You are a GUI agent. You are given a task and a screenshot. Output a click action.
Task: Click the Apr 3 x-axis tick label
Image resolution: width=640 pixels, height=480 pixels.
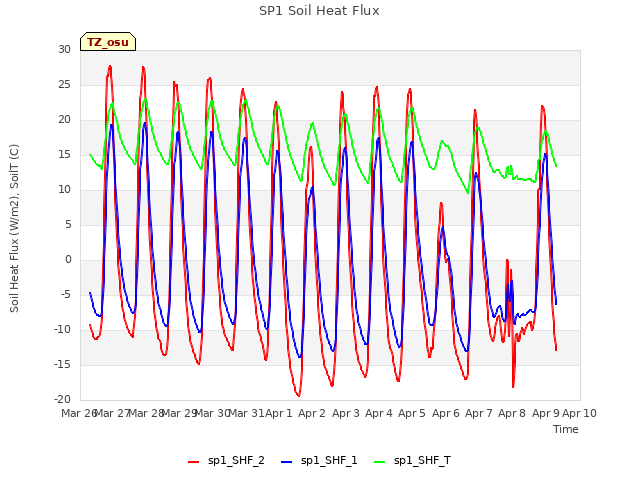pyautogui.click(x=346, y=413)
